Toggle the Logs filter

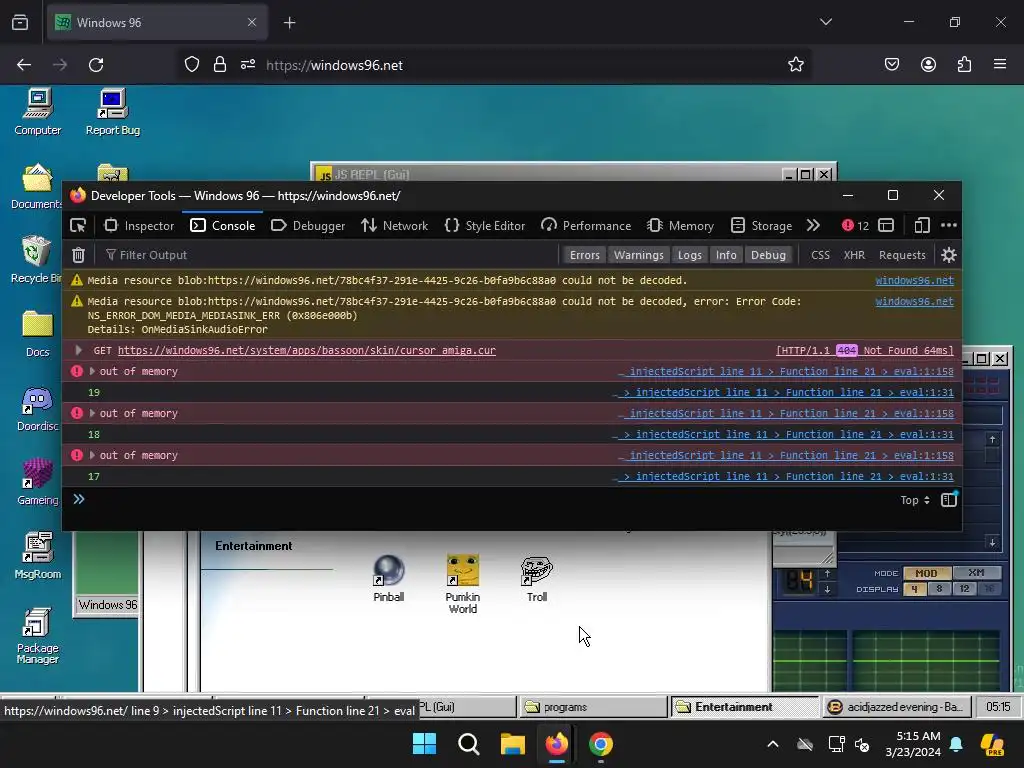pos(690,255)
